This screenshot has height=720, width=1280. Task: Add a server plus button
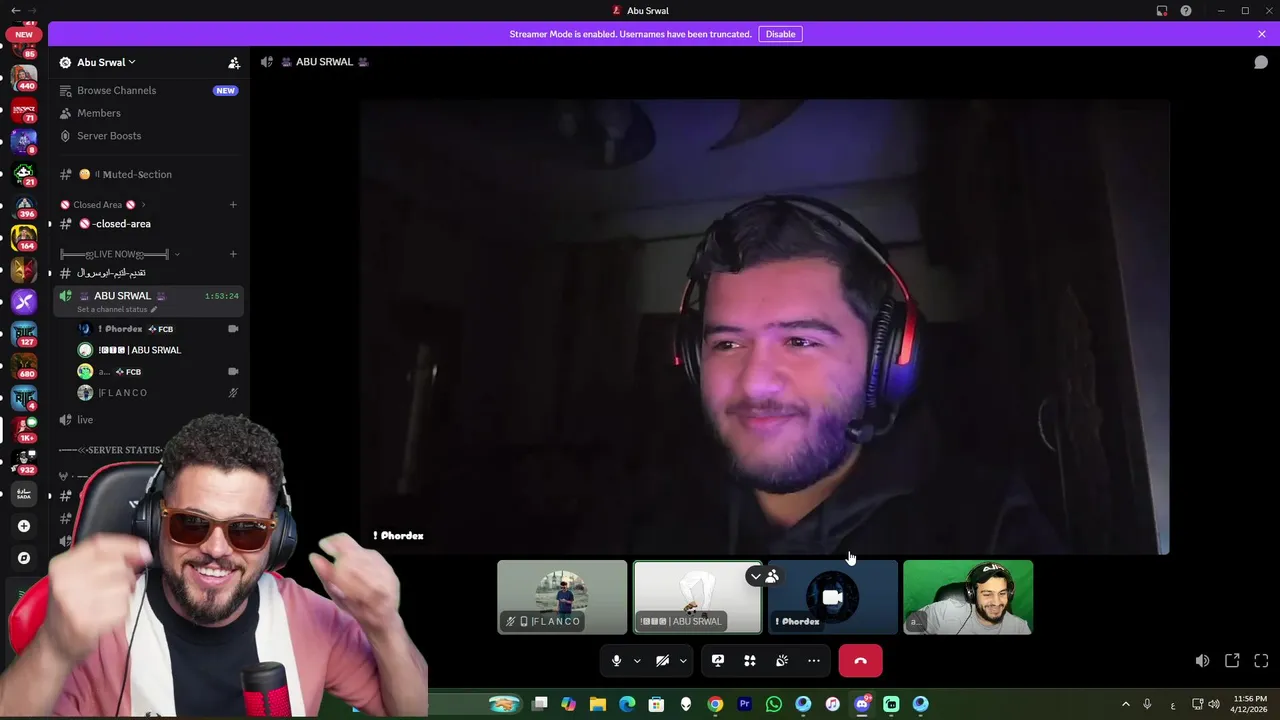click(24, 526)
